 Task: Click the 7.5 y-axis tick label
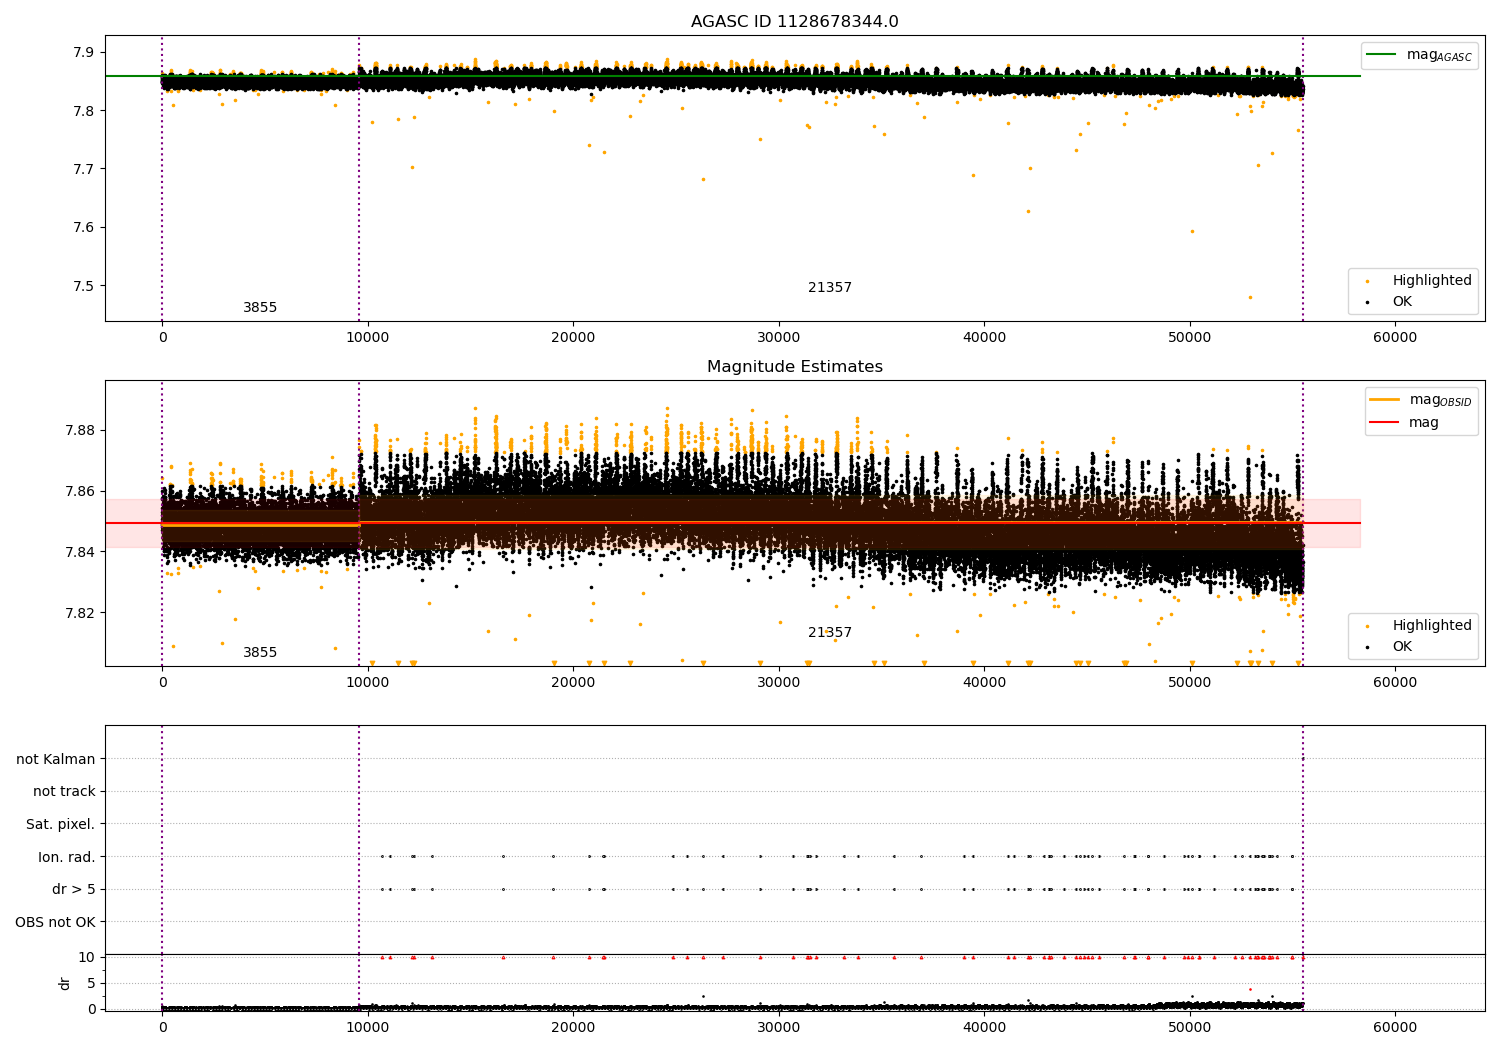click(84, 286)
